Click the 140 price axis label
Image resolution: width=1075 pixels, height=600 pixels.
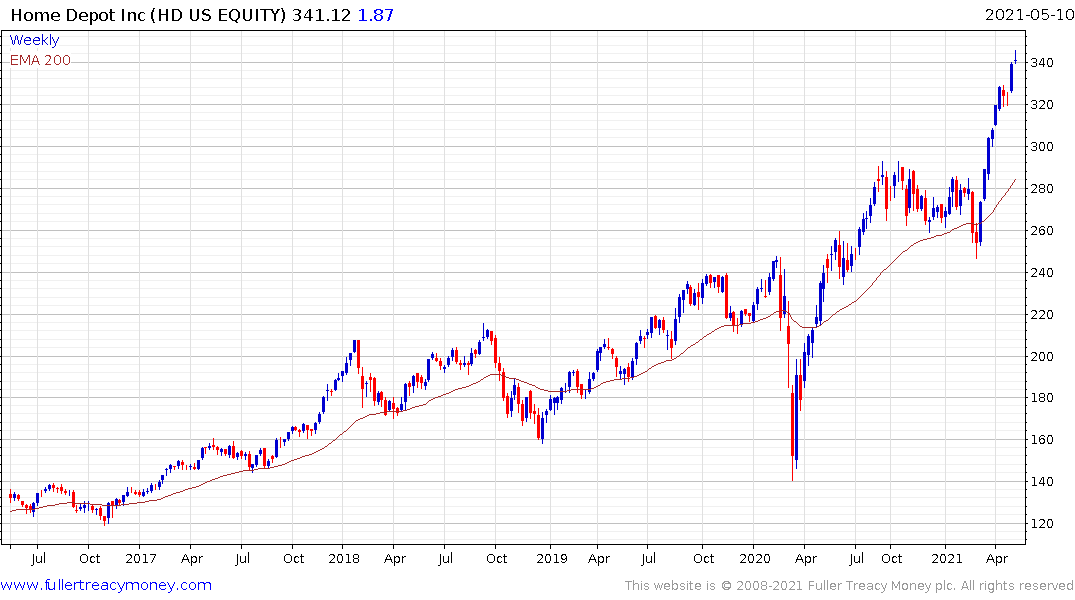point(1042,481)
